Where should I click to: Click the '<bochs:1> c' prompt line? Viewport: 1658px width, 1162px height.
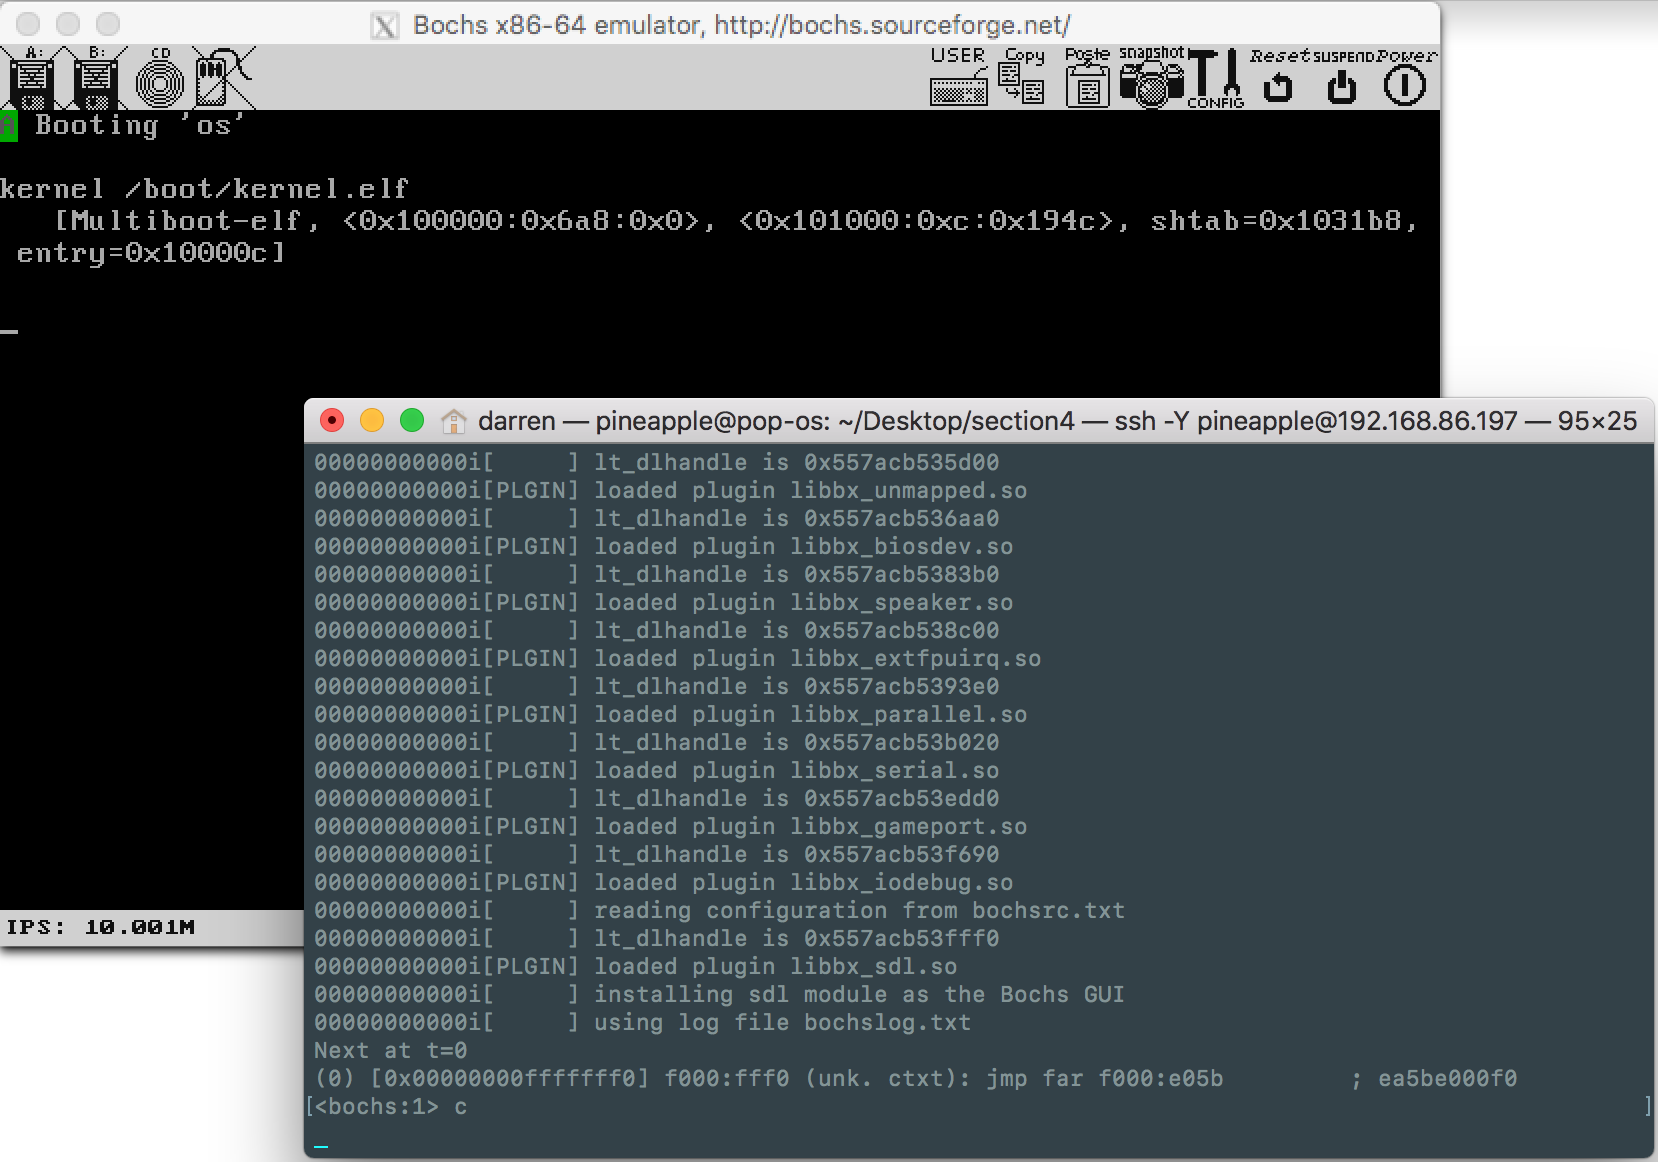click(x=391, y=1107)
